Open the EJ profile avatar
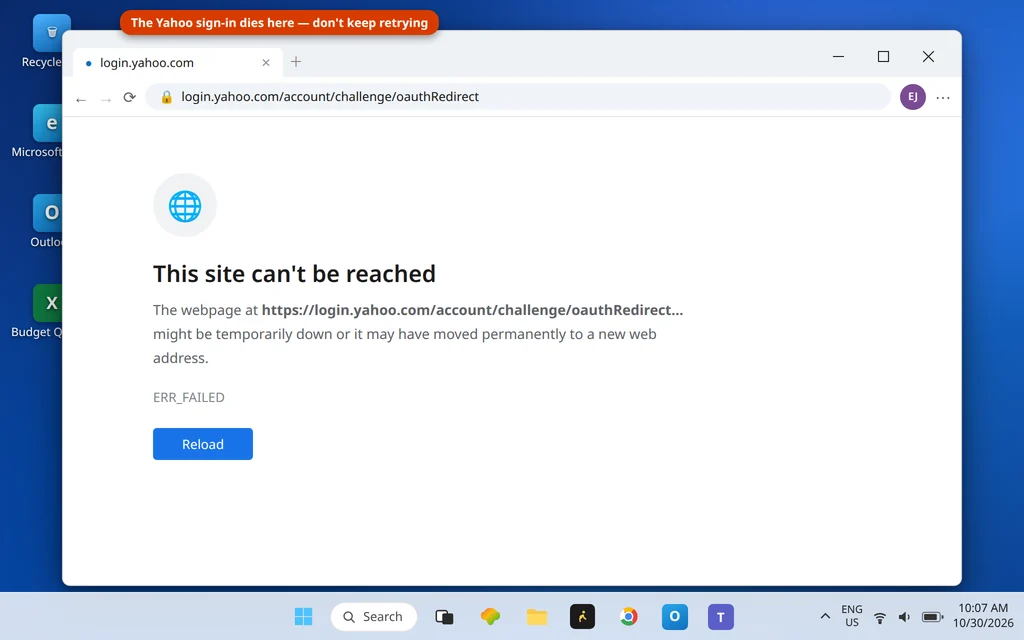The width and height of the screenshot is (1024, 640). point(912,97)
